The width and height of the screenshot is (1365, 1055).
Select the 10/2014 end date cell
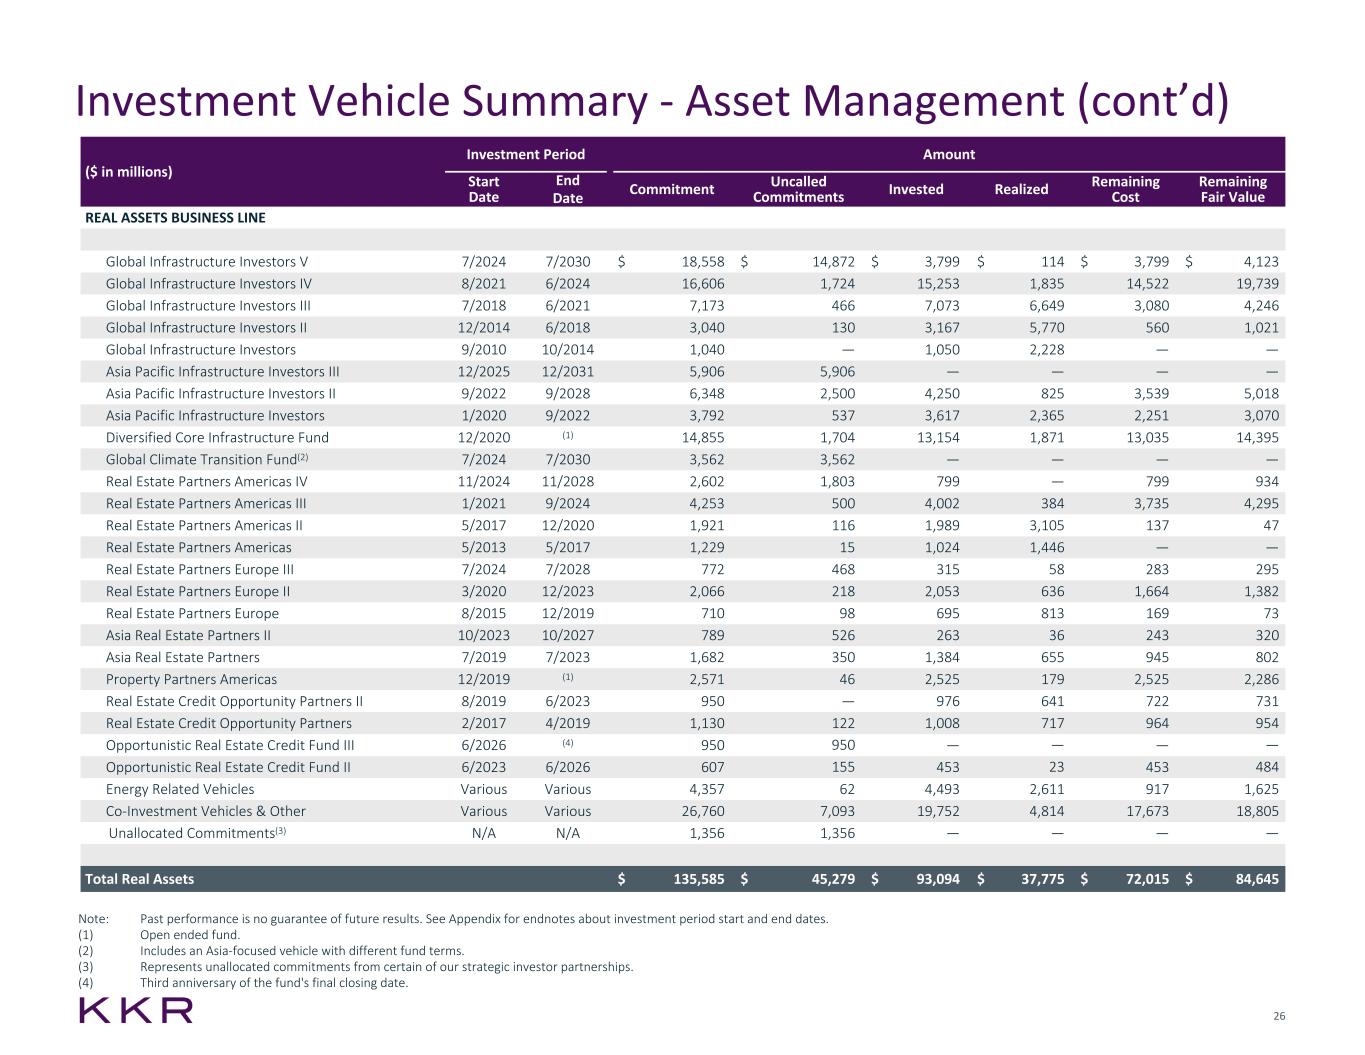point(568,350)
